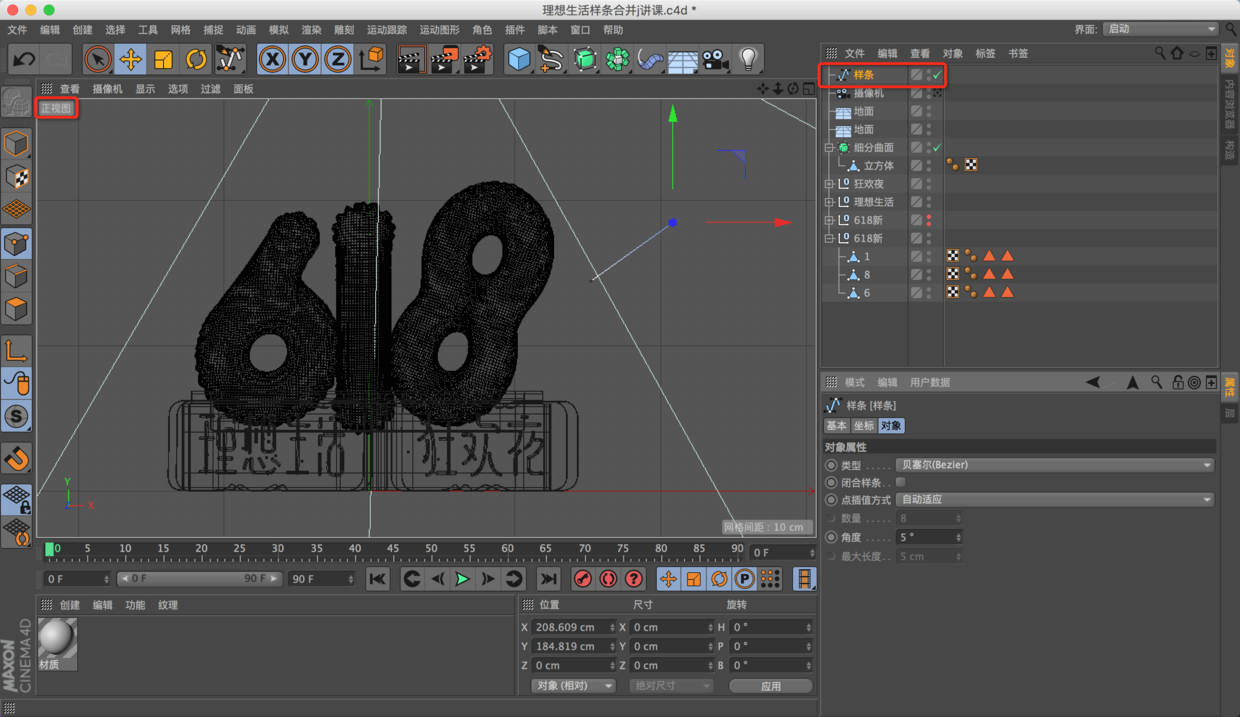
Task: Click the Undo arrow icon
Action: point(24,59)
